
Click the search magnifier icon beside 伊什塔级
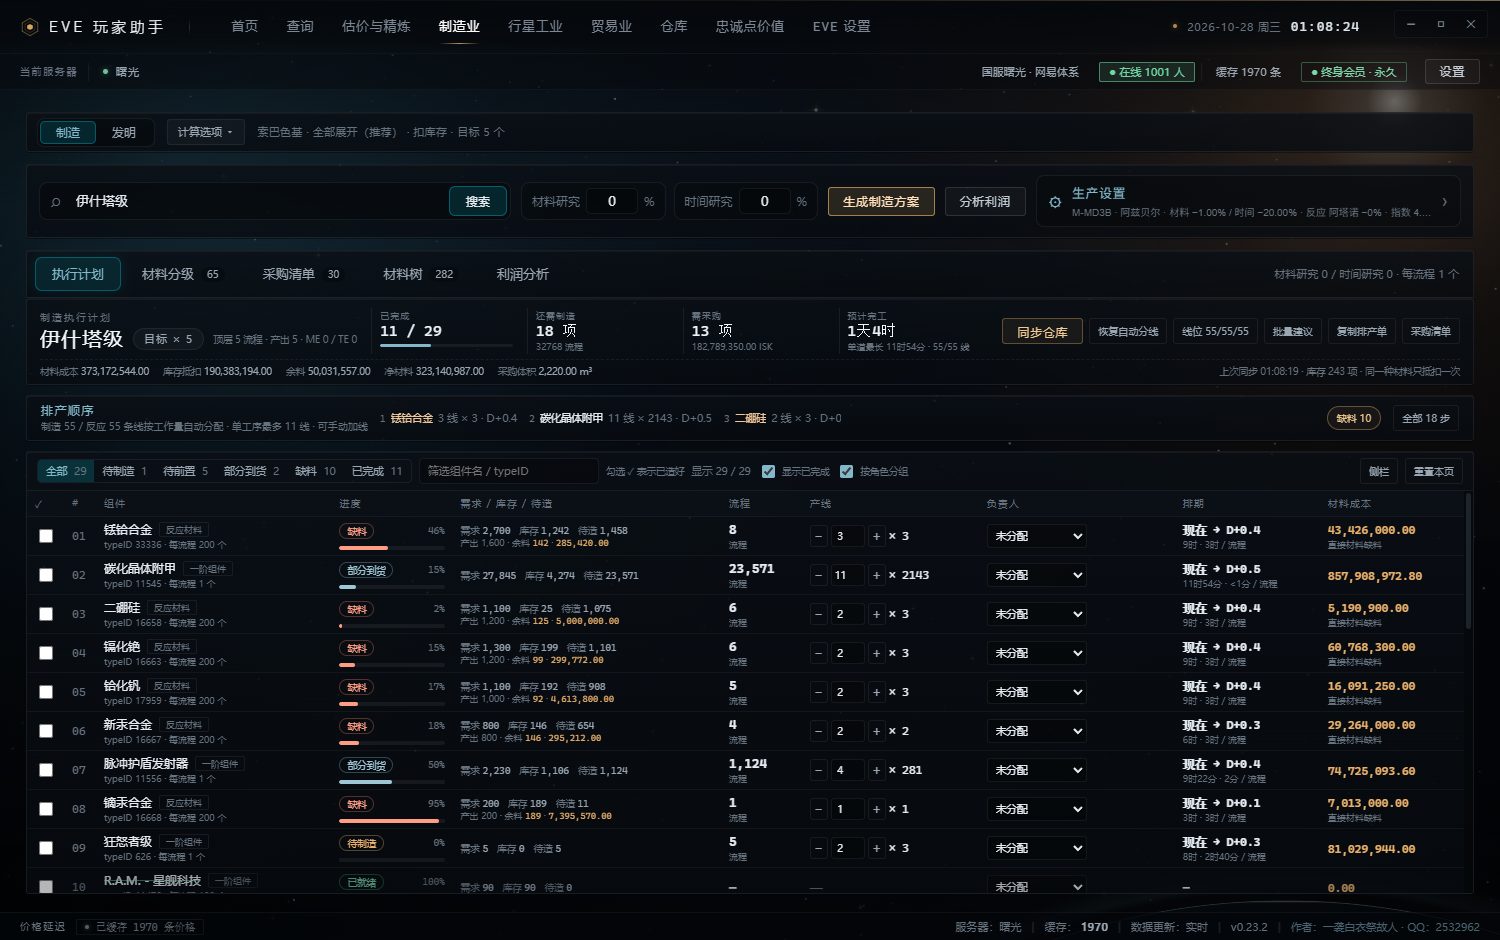[56, 202]
